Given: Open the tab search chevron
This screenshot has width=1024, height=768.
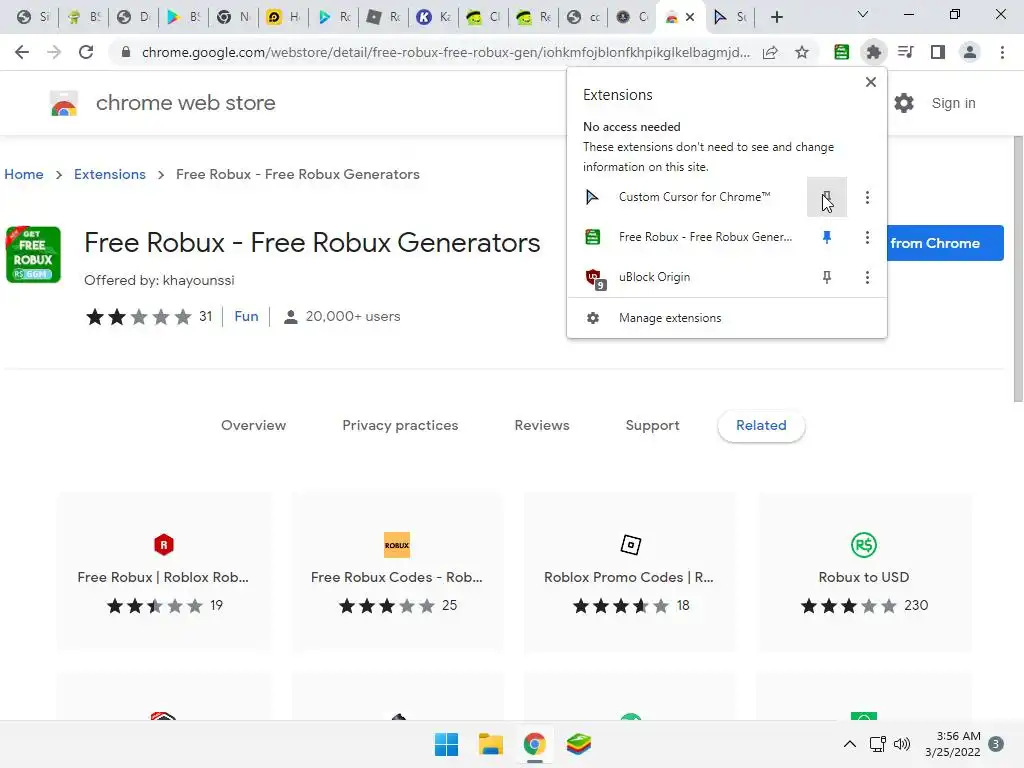Looking at the screenshot, I should point(863,14).
